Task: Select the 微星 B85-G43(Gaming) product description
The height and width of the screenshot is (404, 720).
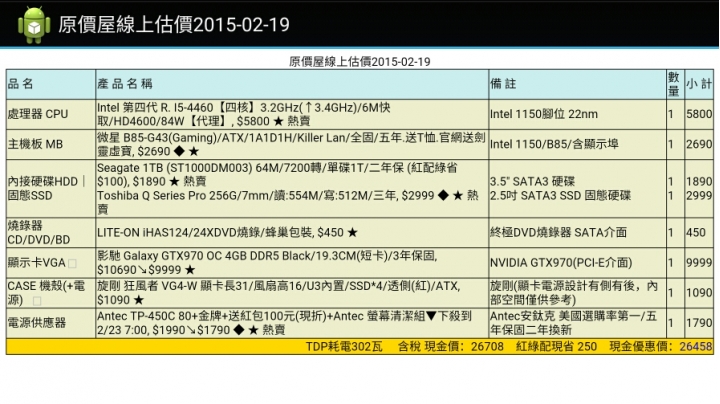Action: pyautogui.click(x=291, y=145)
